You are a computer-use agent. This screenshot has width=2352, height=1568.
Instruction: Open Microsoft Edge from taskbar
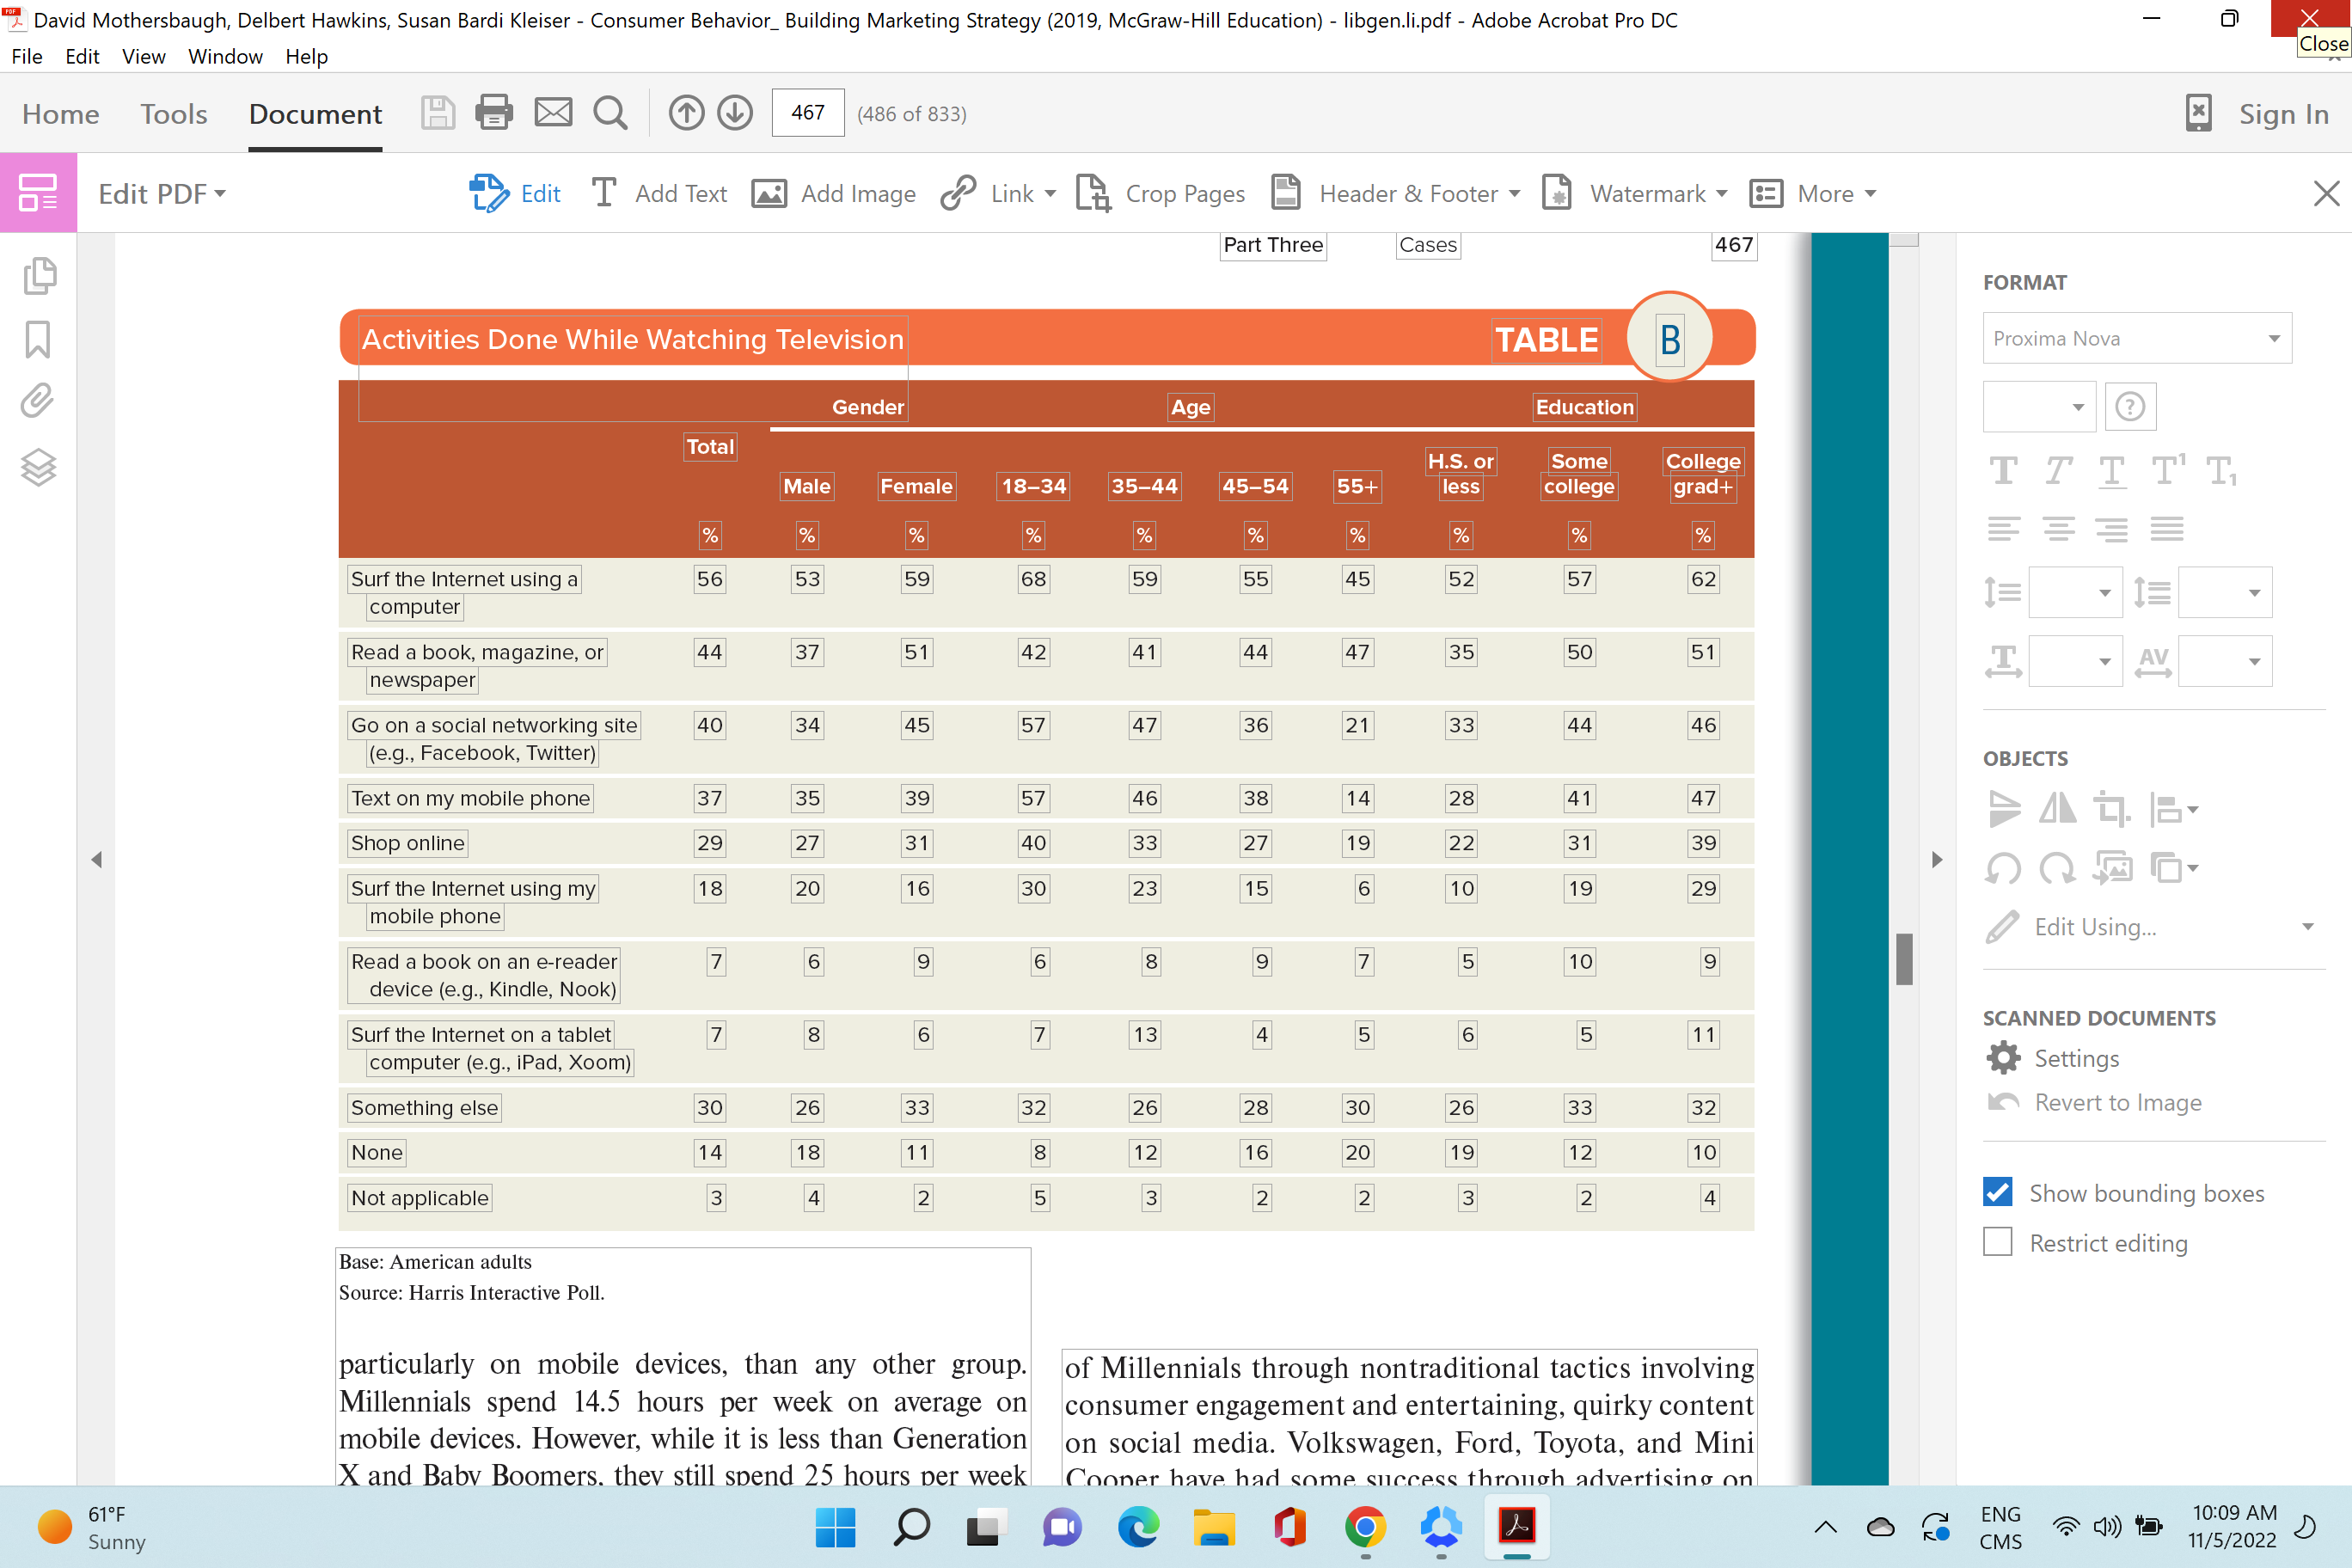pos(1138,1527)
